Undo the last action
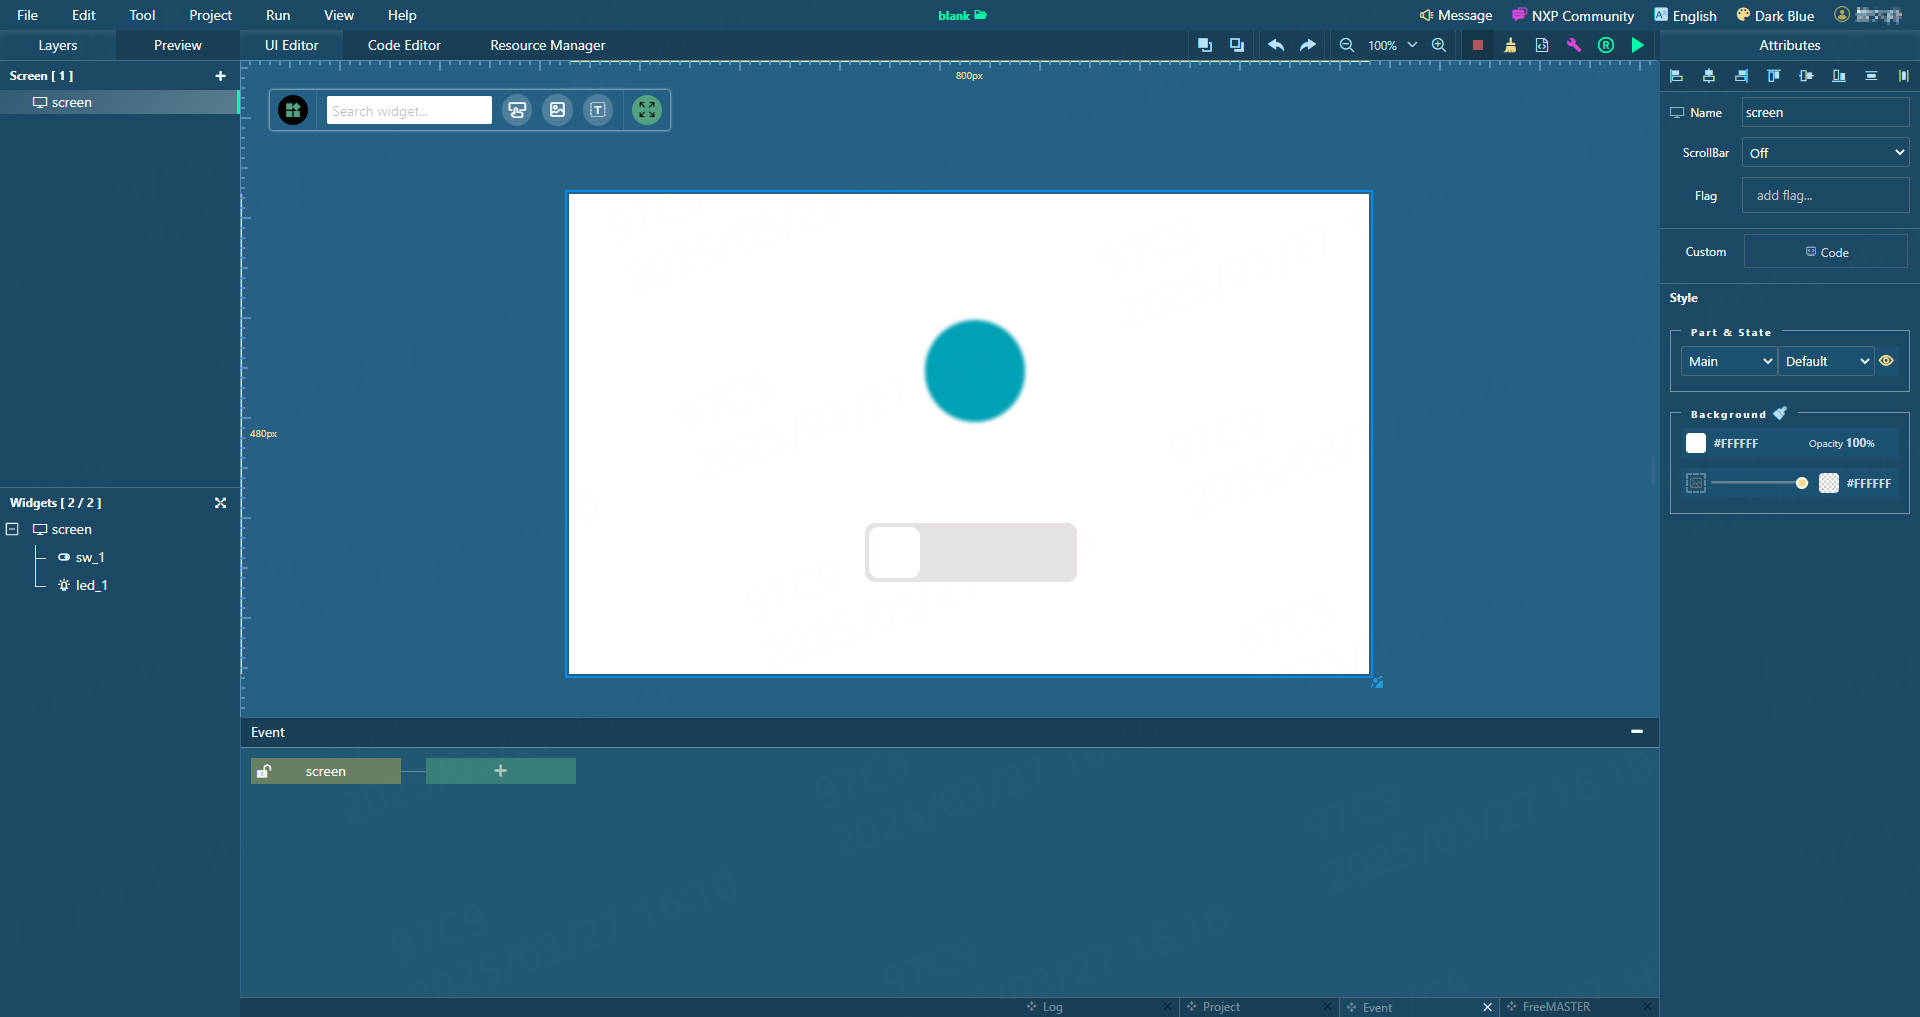The width and height of the screenshot is (1920, 1017). point(1276,45)
